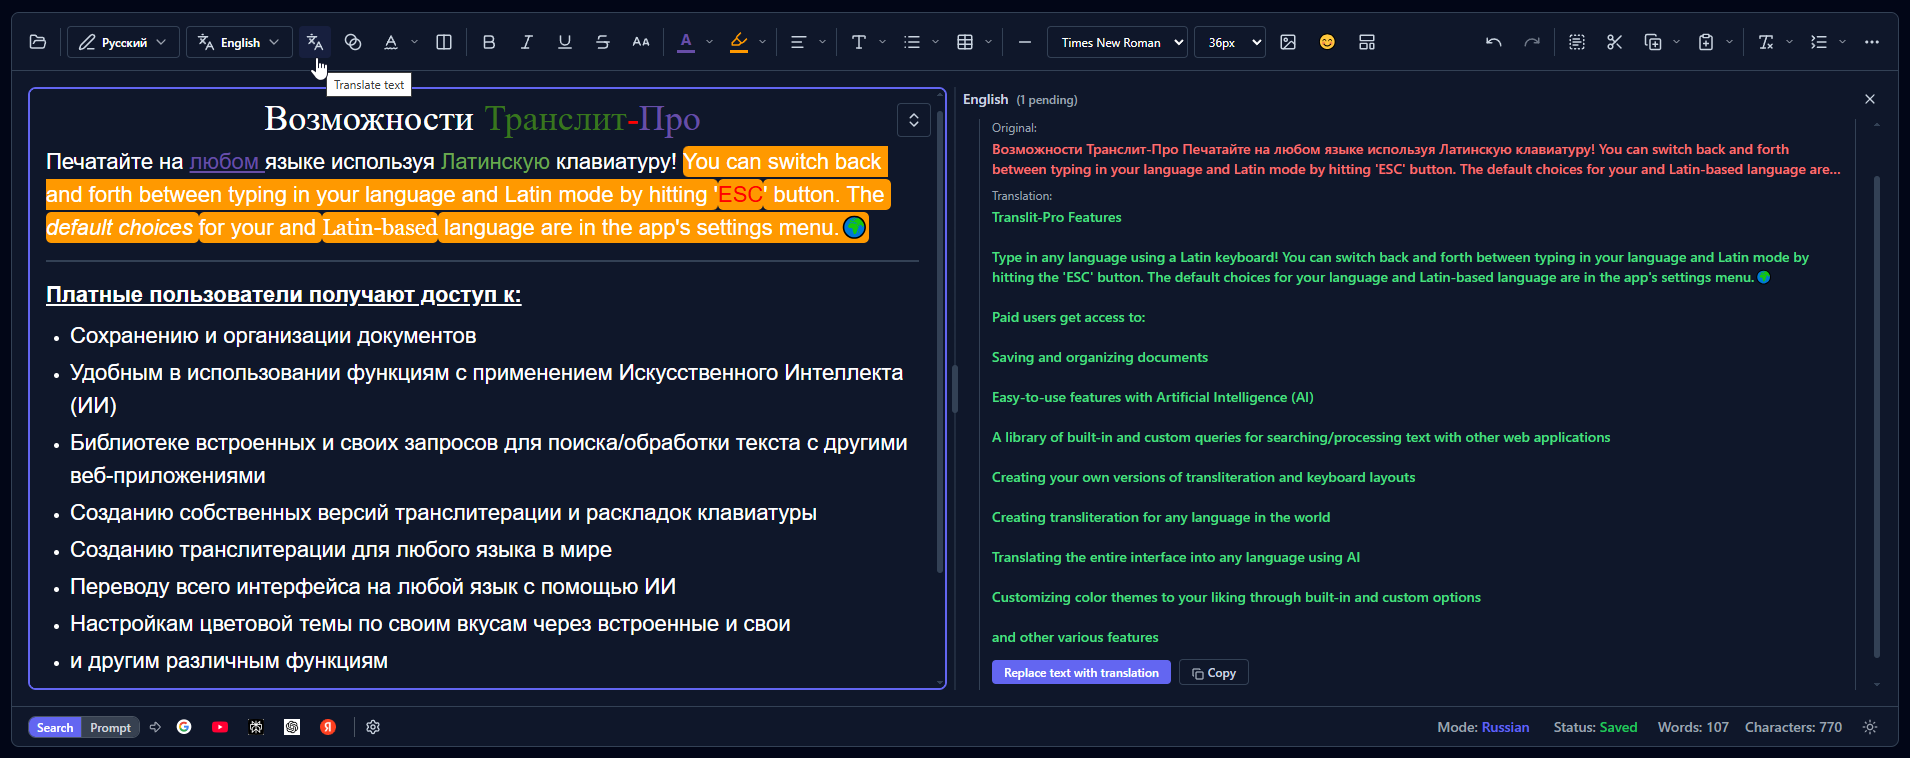Viewport: 1910px width, 758px height.
Task: Click the select all icon
Action: click(x=1577, y=42)
